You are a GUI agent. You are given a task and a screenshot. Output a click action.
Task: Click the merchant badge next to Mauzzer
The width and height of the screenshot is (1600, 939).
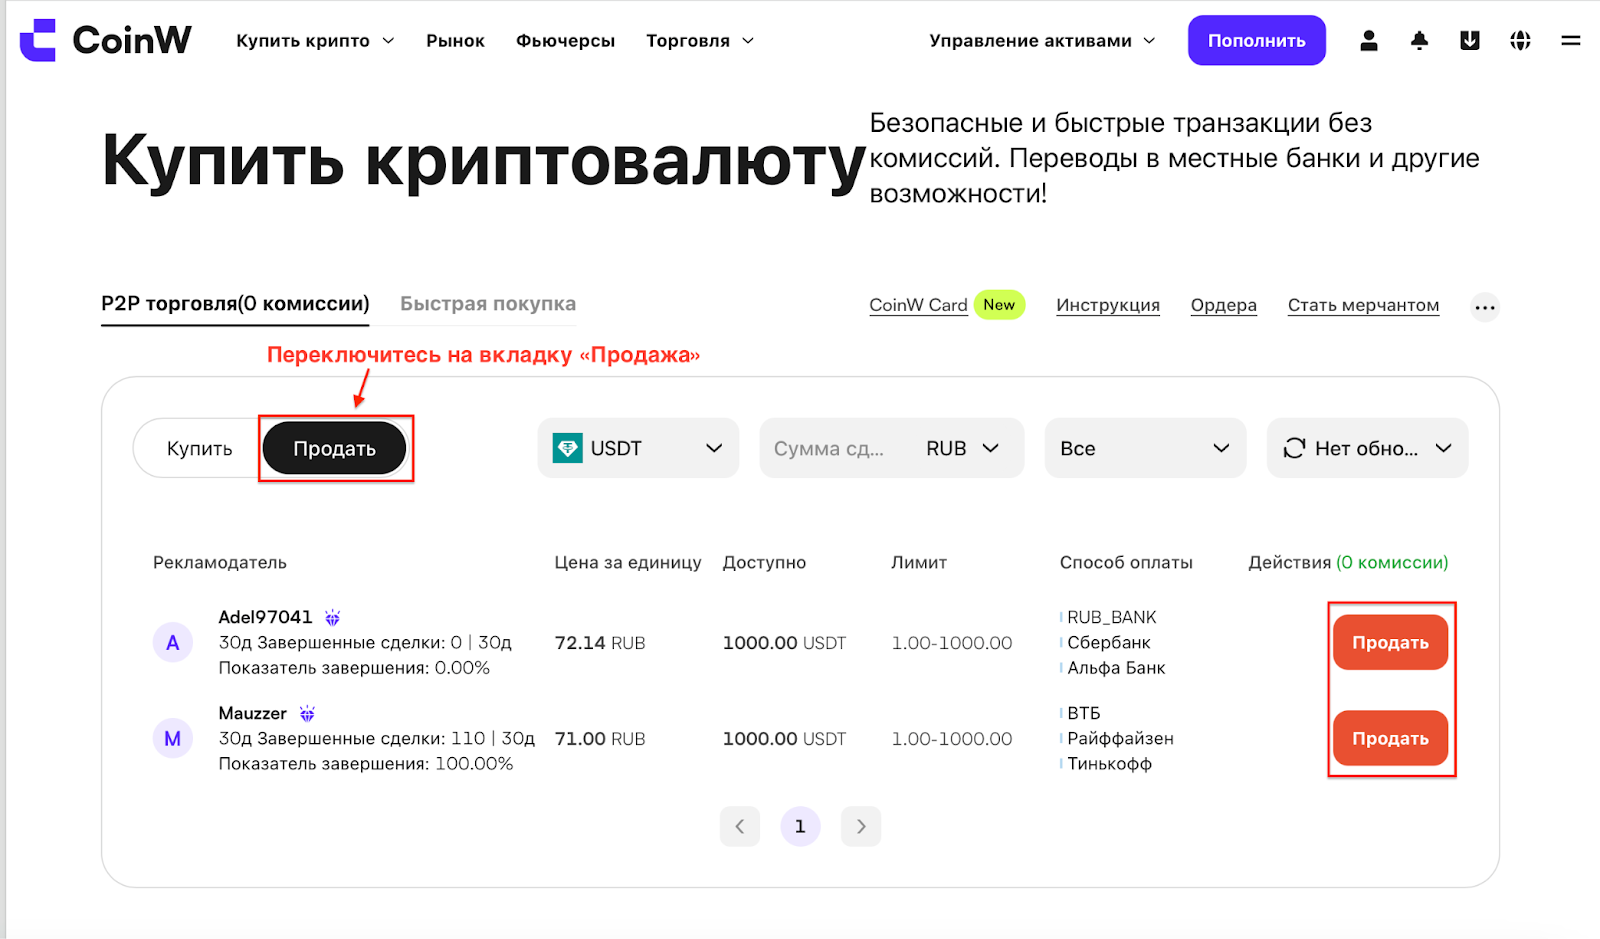click(x=307, y=714)
